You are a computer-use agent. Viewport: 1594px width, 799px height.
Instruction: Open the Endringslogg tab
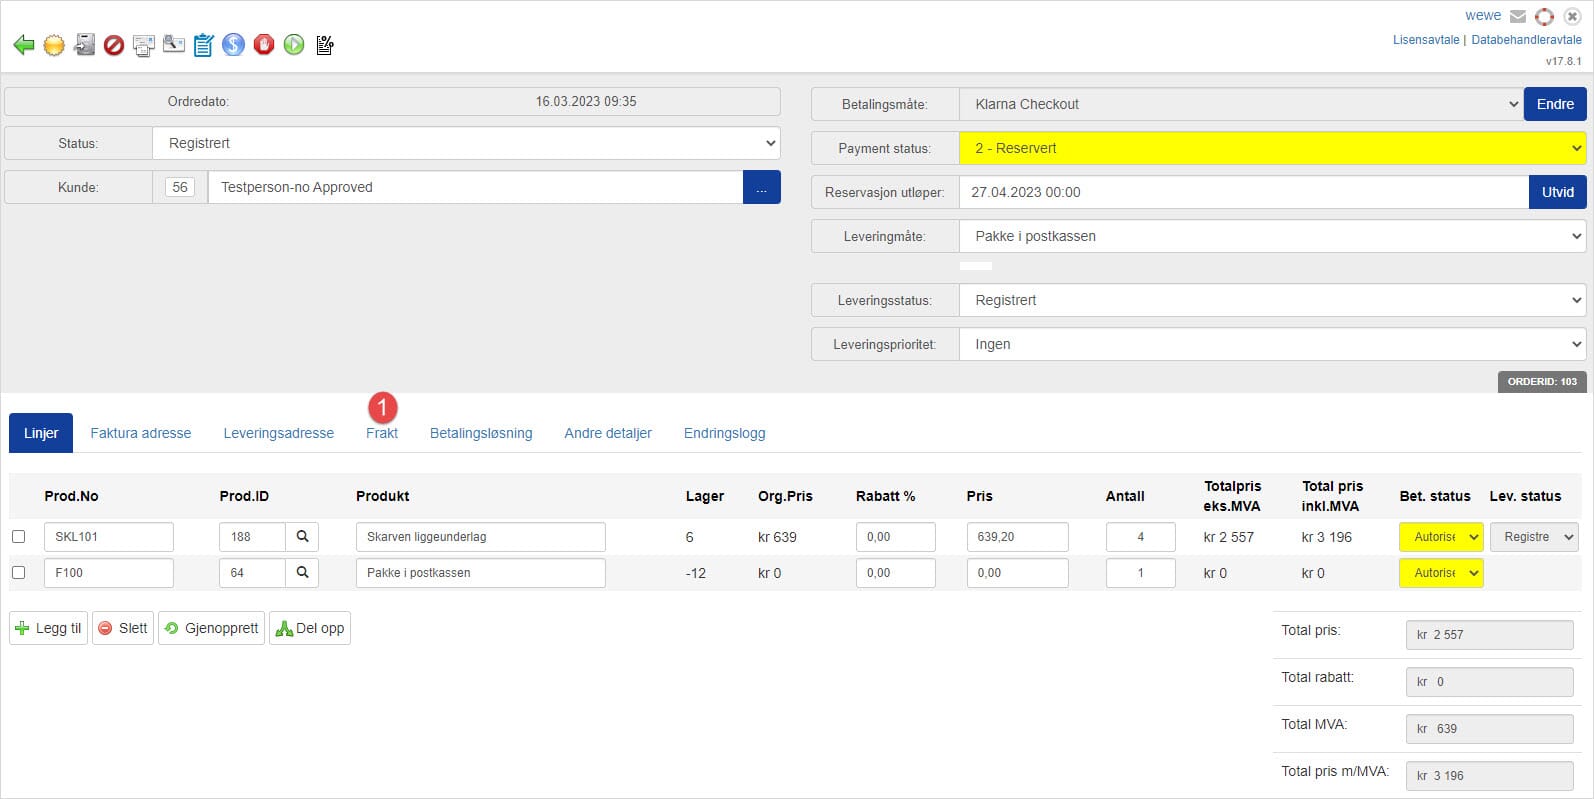(724, 433)
